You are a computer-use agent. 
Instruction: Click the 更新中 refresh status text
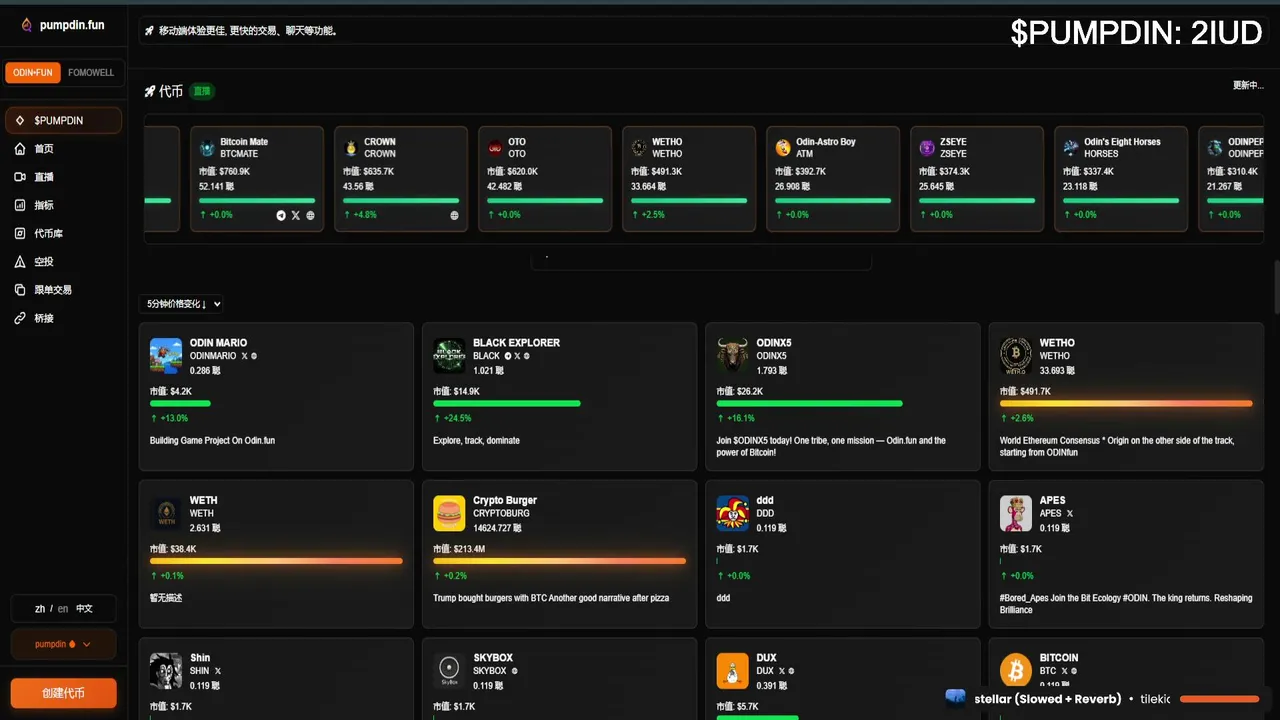pos(1248,85)
